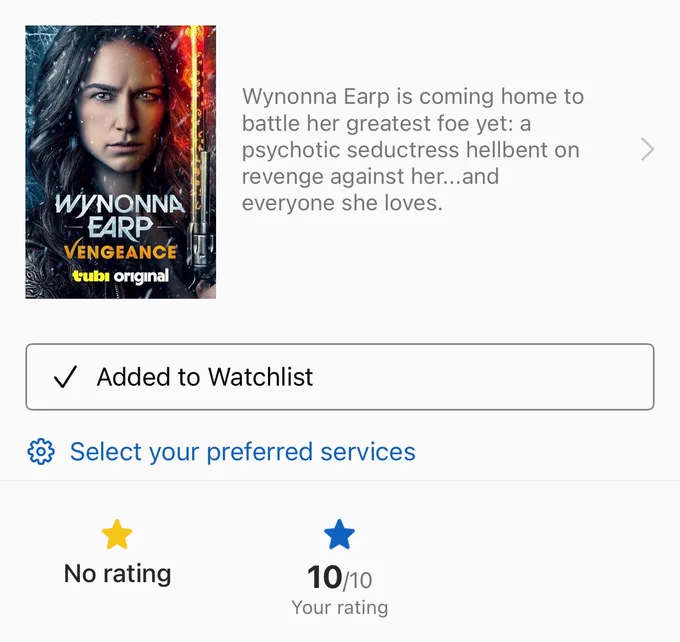This screenshot has height=642, width=680.
Task: Tap the blue star to change your rating
Action: point(339,534)
